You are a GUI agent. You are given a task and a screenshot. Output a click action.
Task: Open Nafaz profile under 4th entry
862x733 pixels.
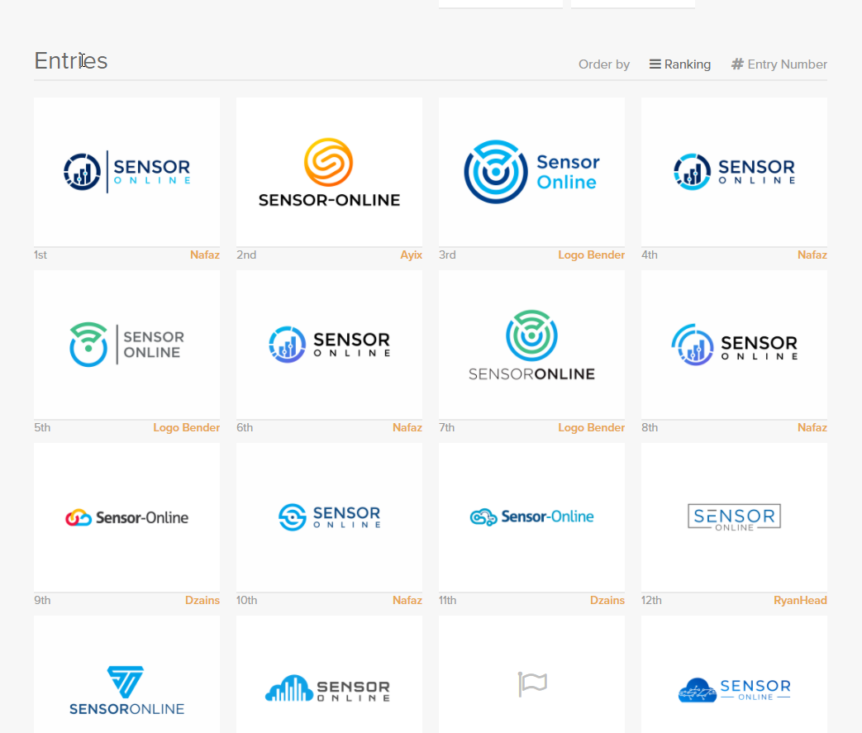812,255
